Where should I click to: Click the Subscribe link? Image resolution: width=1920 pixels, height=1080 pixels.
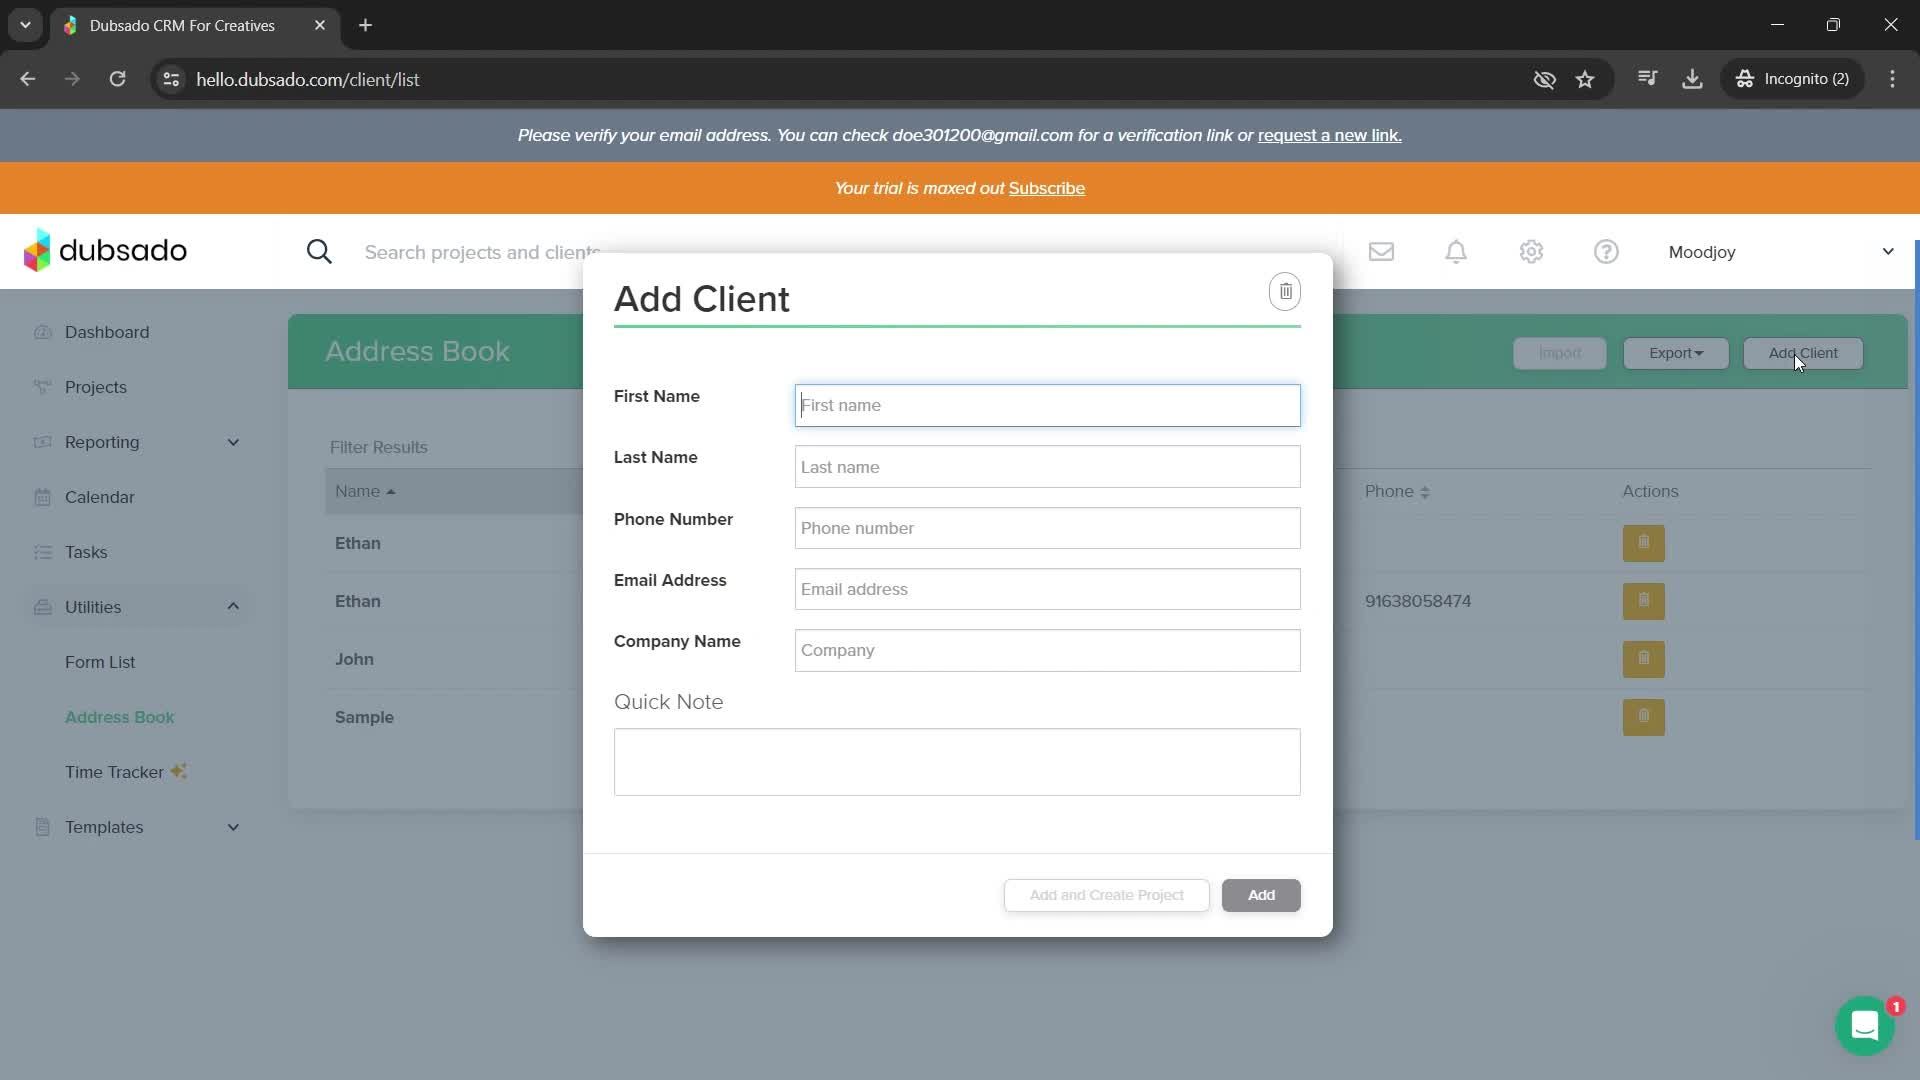tap(1046, 188)
